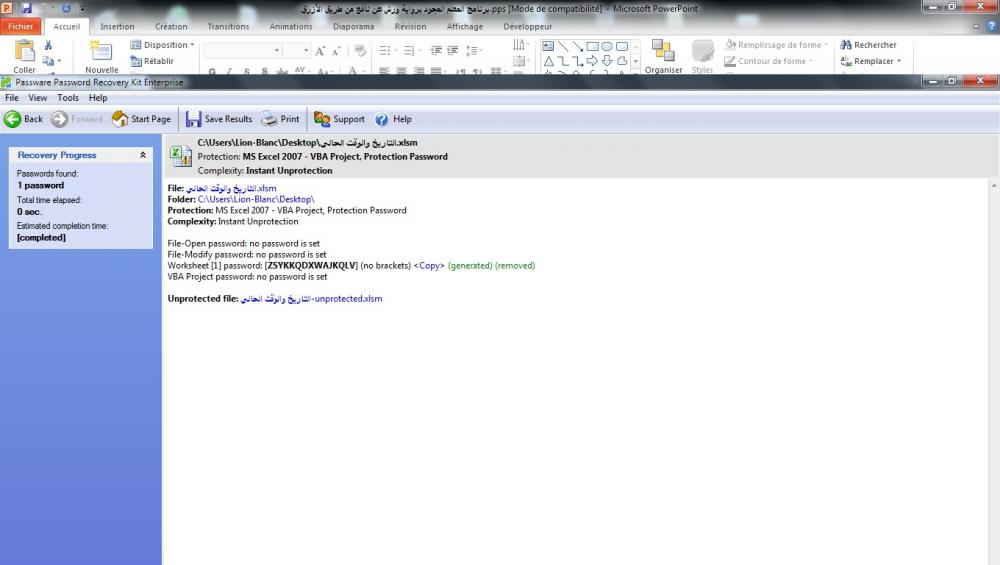Image resolution: width=1000 pixels, height=565 pixels.
Task: Click the numbered list icon in PowerPoint
Action: coord(409,50)
